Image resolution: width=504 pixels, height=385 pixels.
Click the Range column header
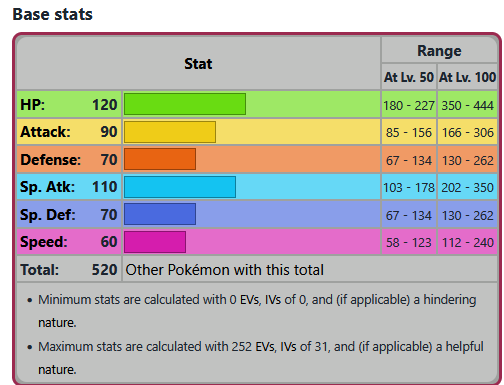439,51
